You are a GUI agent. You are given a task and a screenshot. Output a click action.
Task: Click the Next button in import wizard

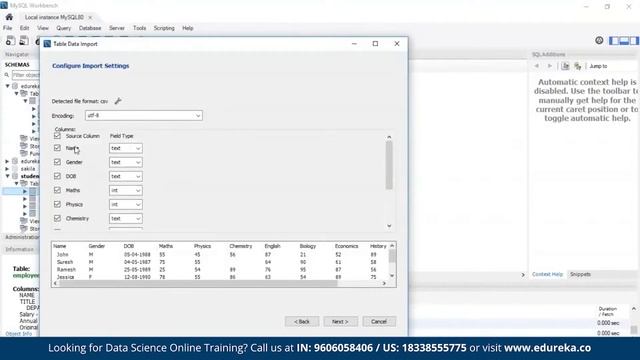click(340, 322)
